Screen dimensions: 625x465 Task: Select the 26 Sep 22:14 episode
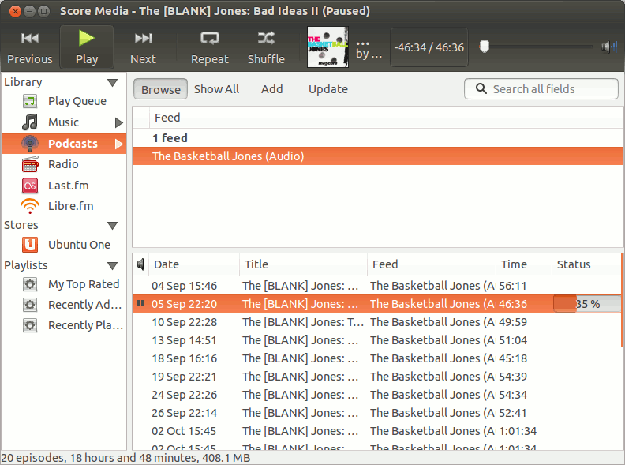point(377,413)
